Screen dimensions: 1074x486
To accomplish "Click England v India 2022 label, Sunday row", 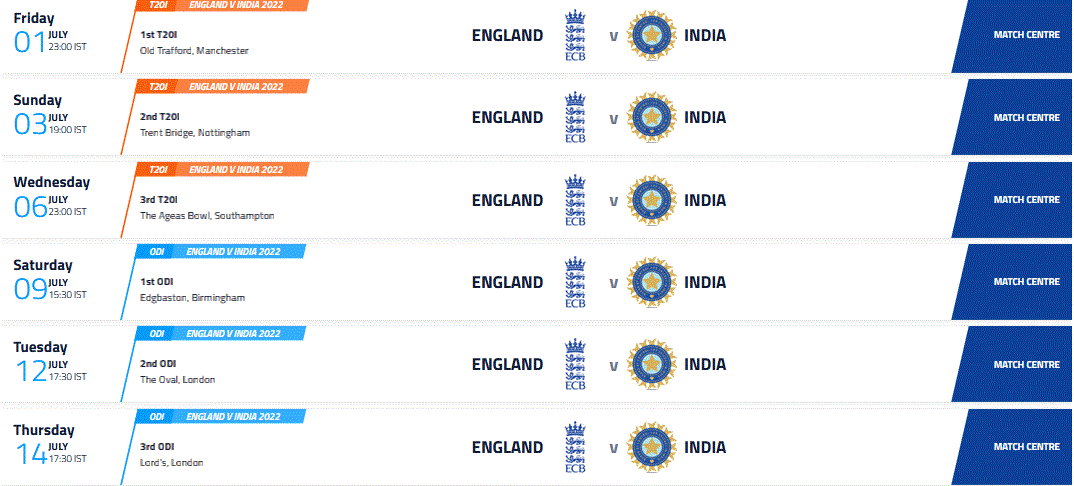I will [237, 86].
